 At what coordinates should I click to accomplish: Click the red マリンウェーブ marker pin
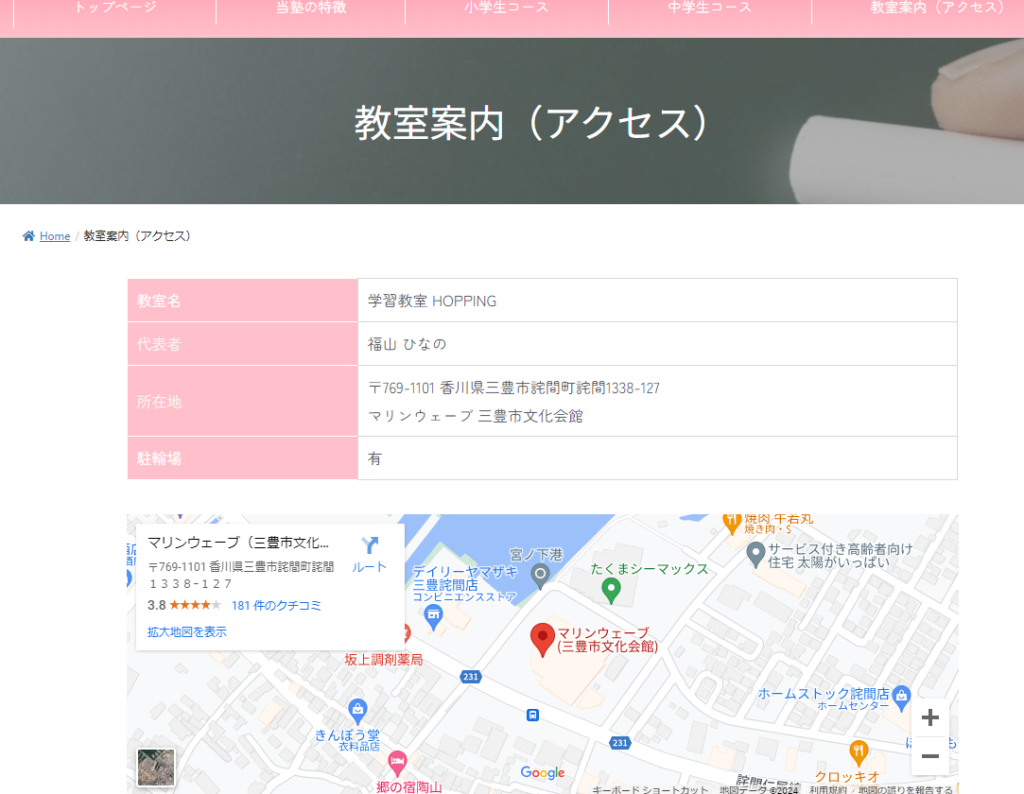[x=543, y=635]
